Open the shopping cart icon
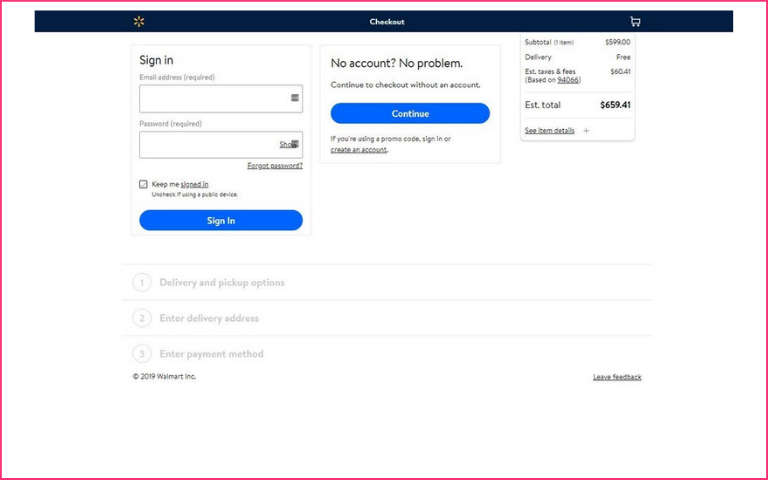 coord(635,22)
